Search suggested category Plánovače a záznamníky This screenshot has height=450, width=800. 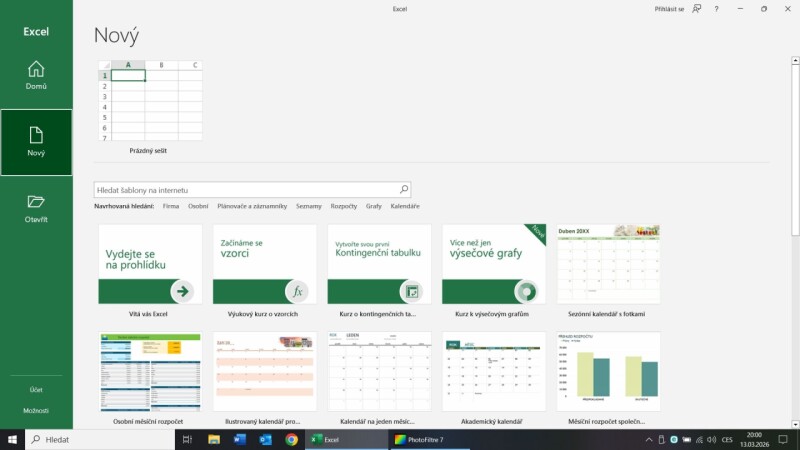tap(252, 206)
